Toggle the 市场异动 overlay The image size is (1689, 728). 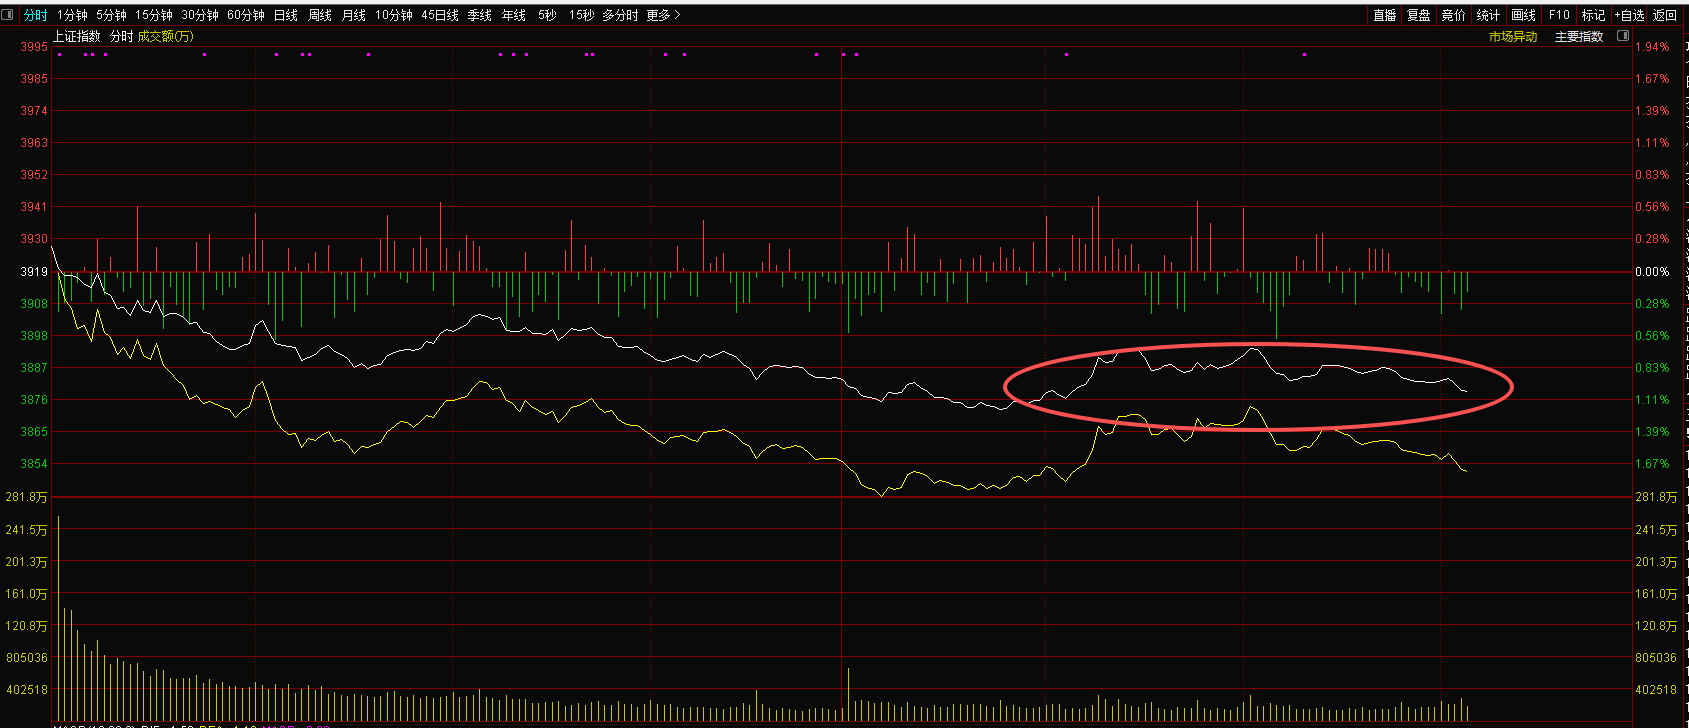[x=1513, y=37]
